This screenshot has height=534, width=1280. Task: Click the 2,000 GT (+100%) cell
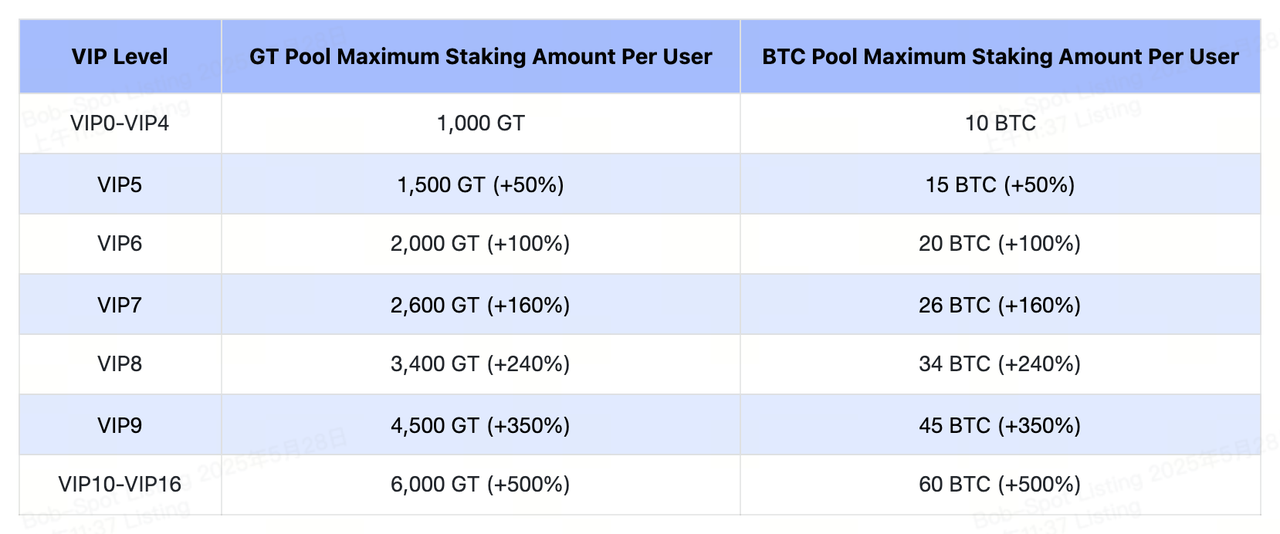pos(480,244)
